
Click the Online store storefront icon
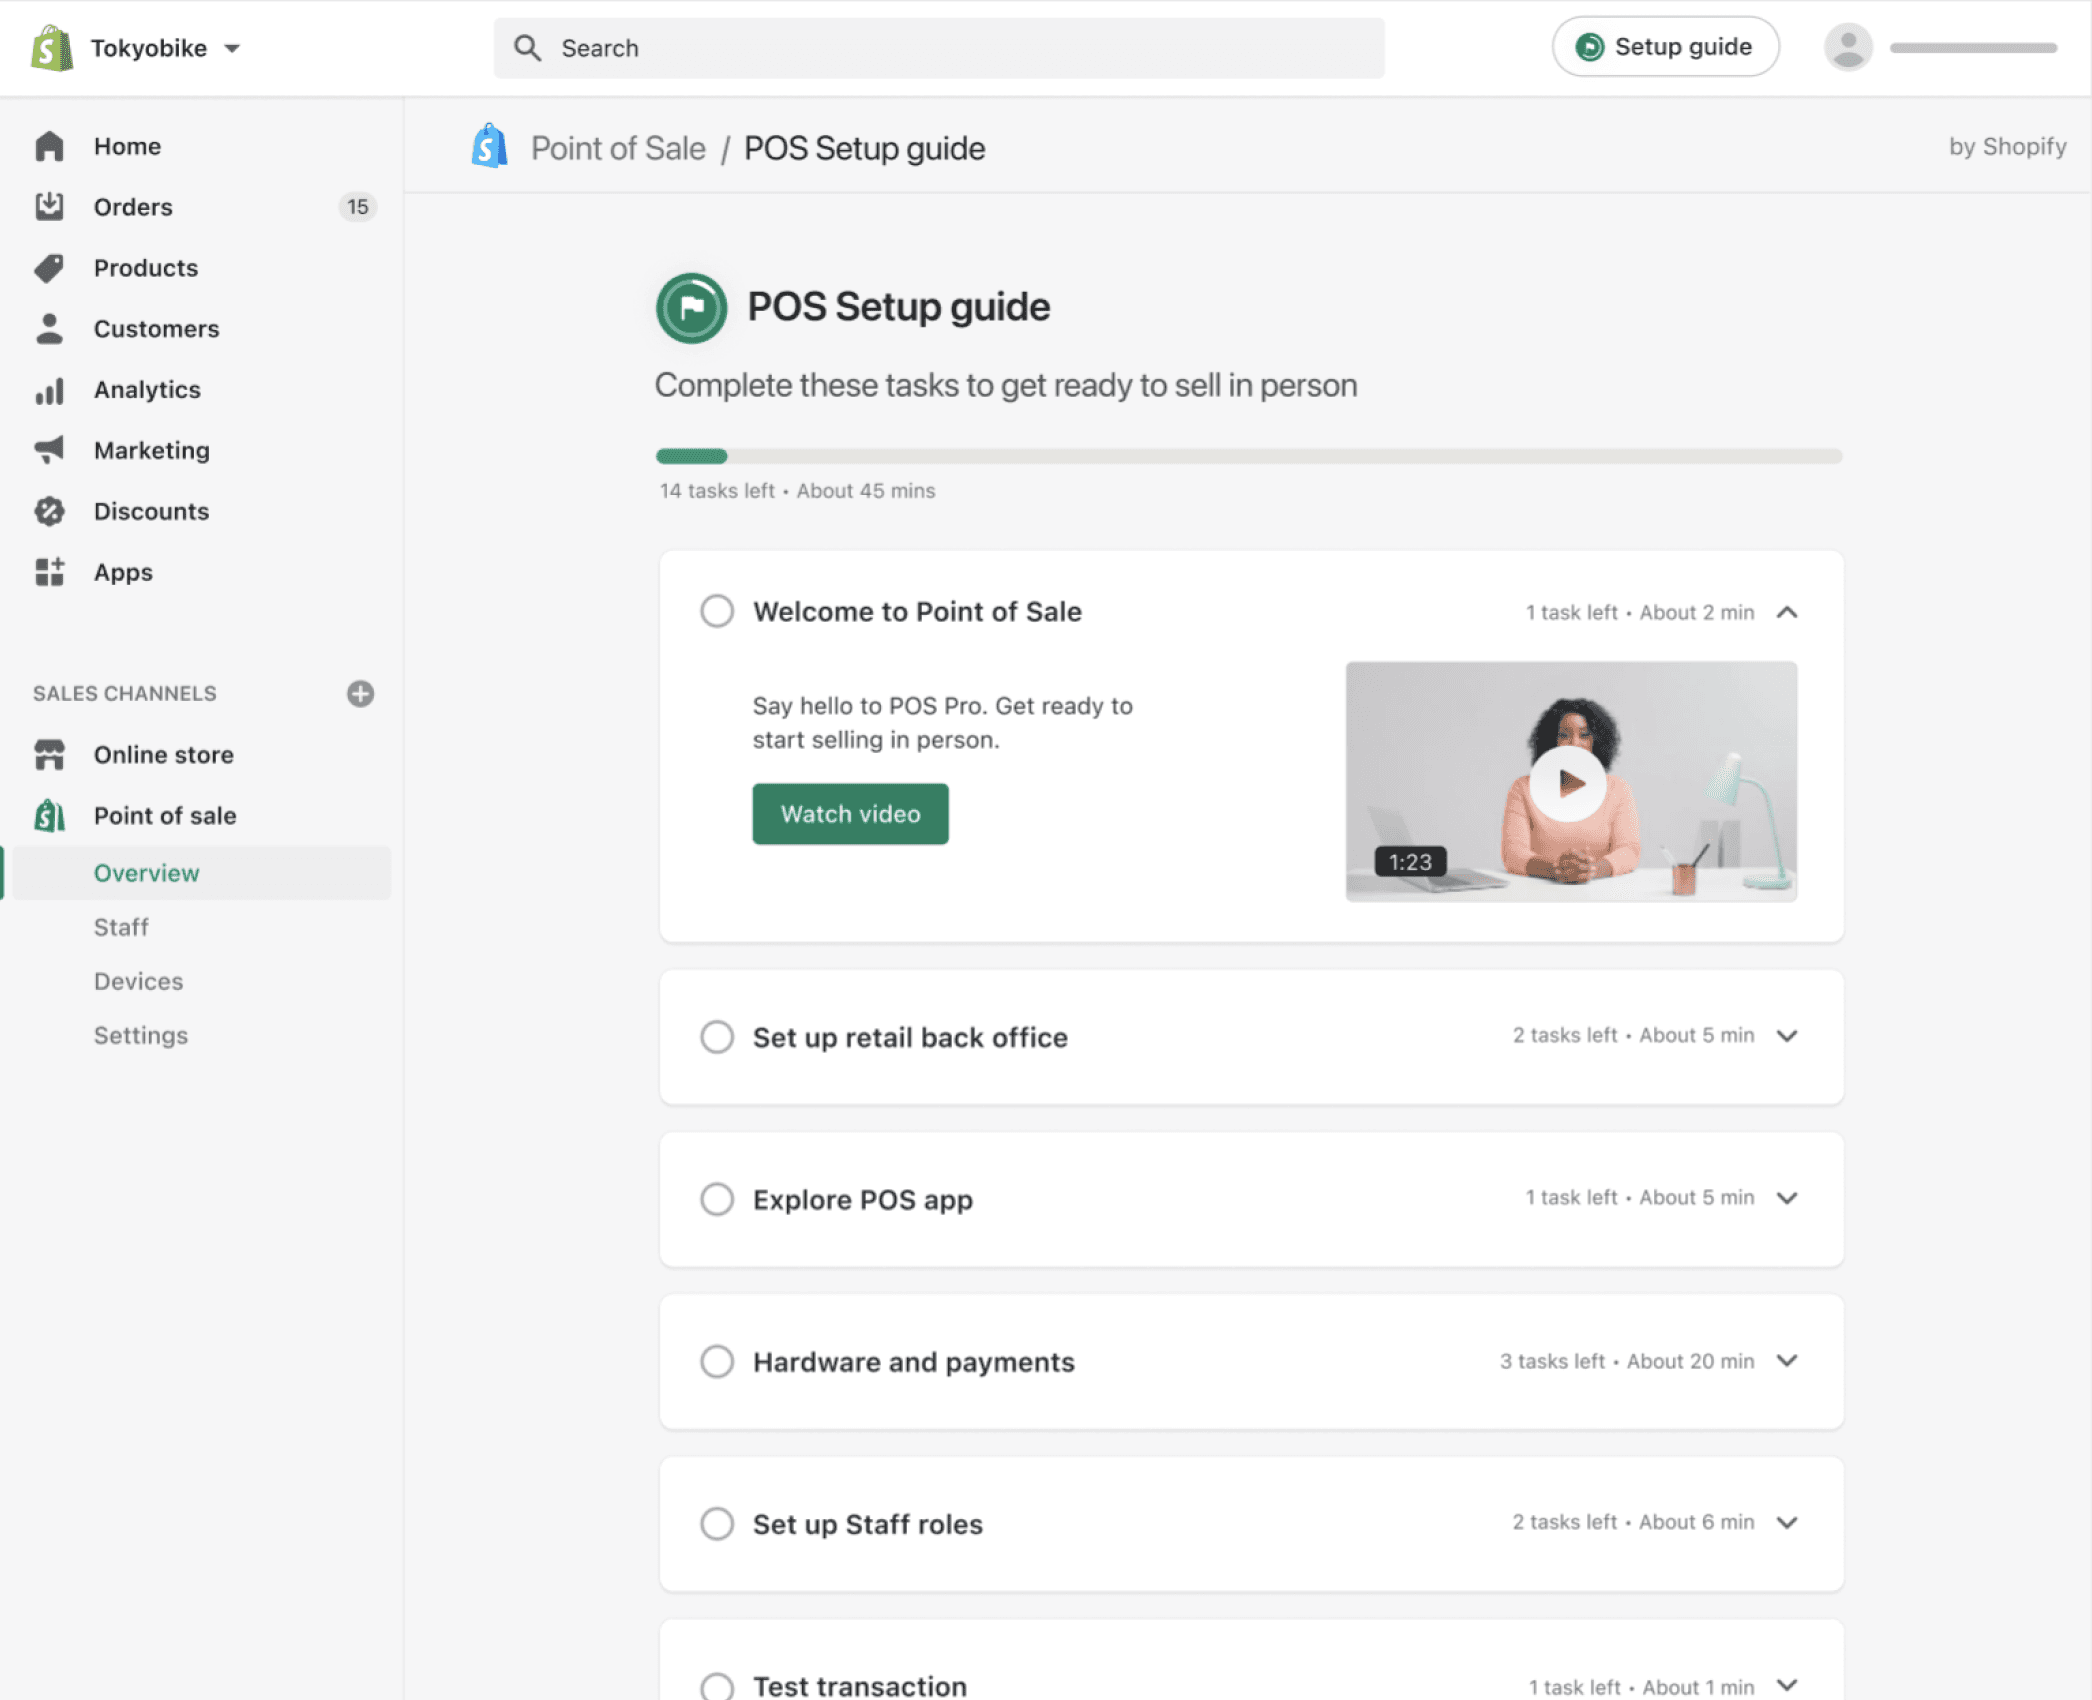(x=49, y=755)
